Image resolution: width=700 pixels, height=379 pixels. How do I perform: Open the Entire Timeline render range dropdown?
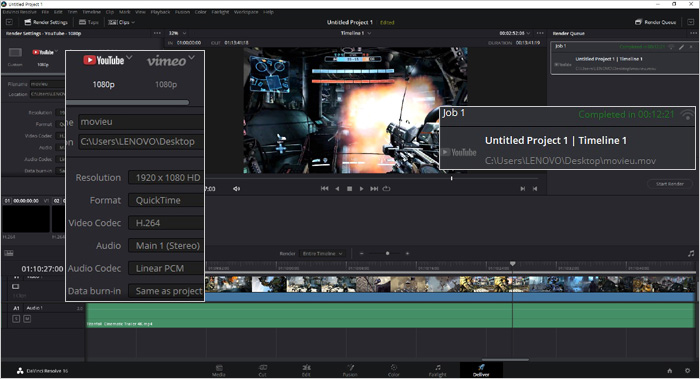(x=322, y=254)
